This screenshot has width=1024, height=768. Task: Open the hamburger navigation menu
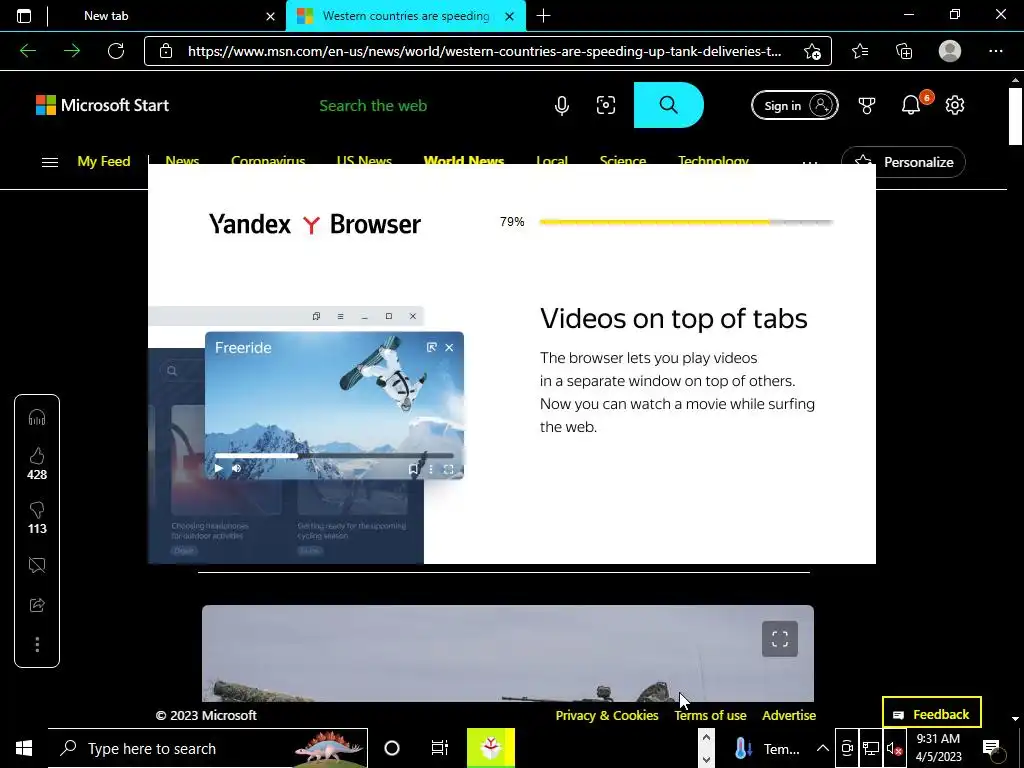(50, 162)
